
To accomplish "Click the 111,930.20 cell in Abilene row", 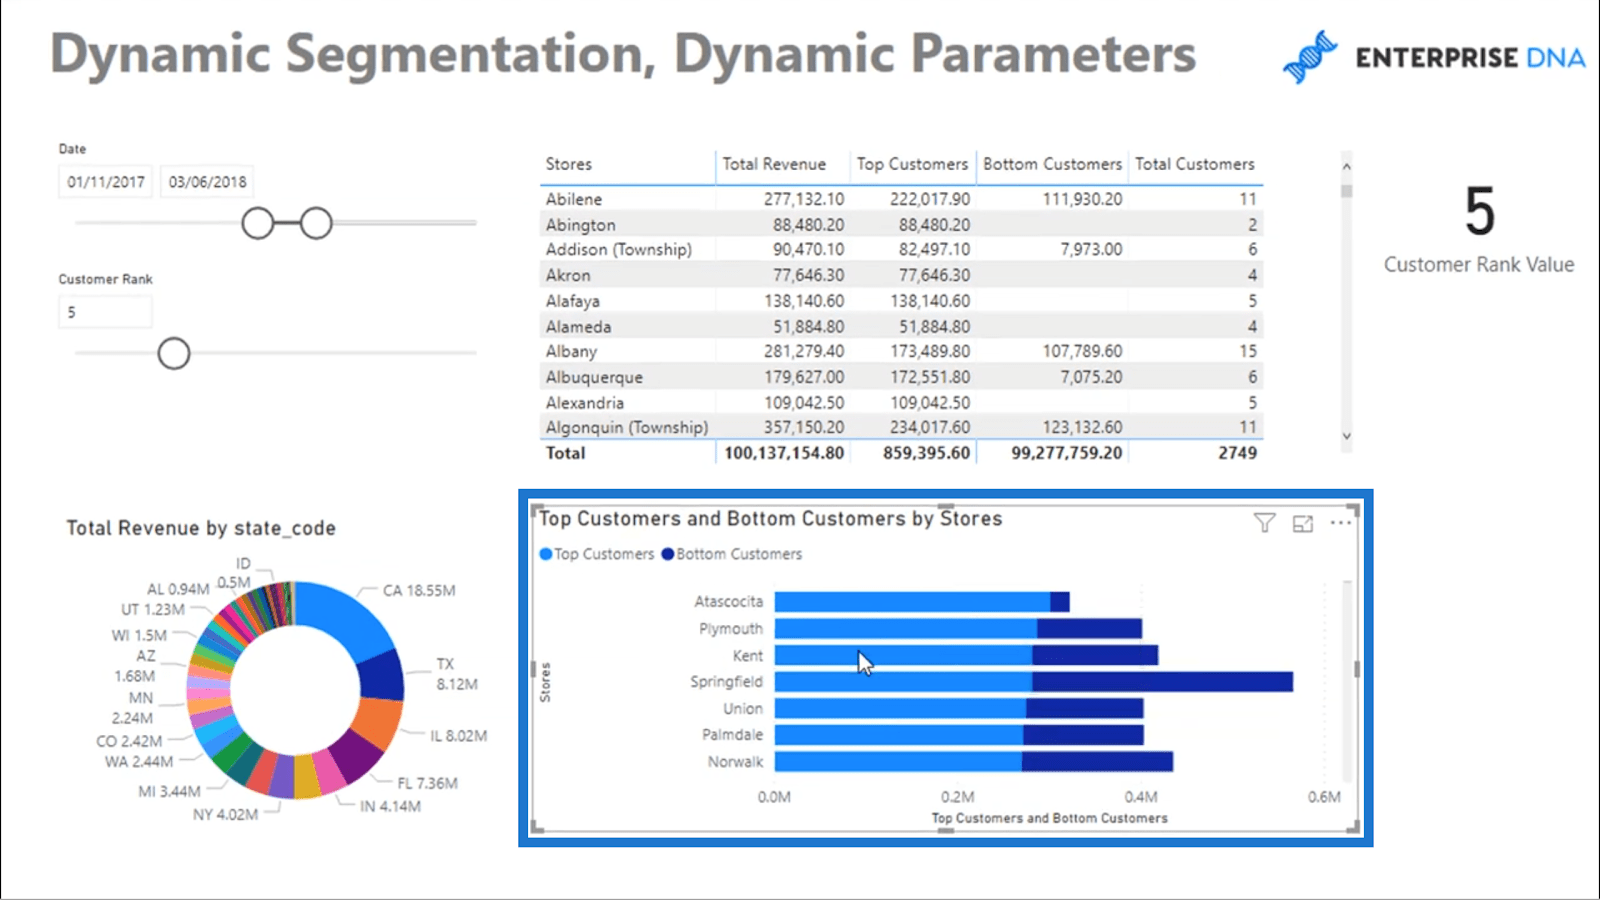I will tap(1082, 199).
